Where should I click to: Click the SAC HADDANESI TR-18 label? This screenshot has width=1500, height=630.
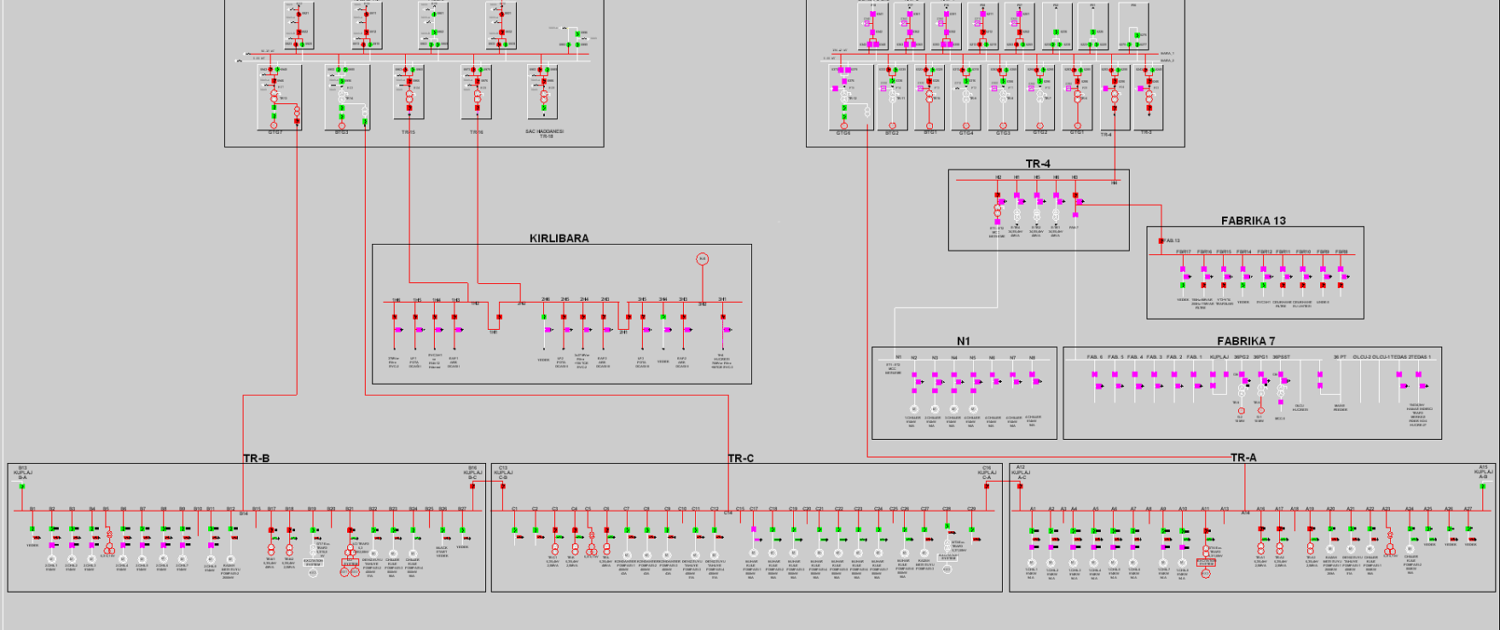(546, 133)
